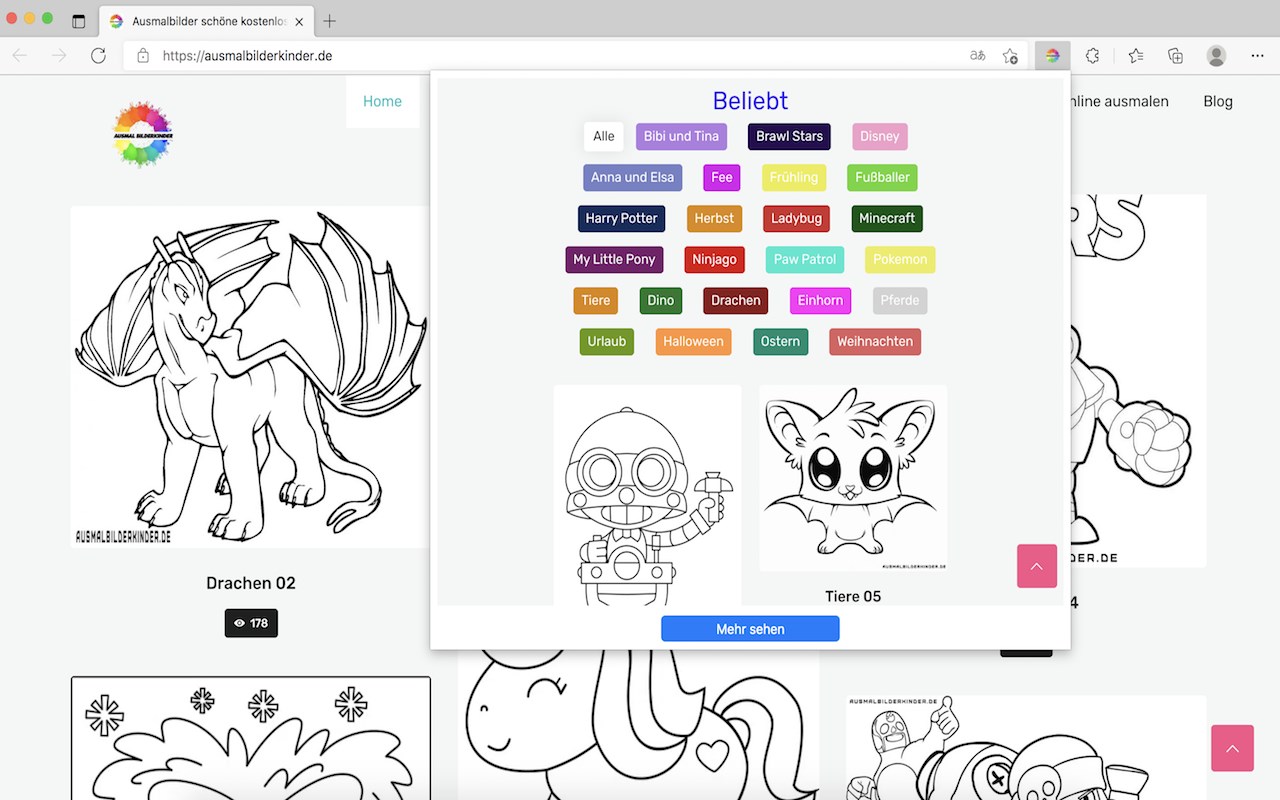Image resolution: width=1280 pixels, height=800 pixels.
Task: Click popup scroll-to-top arrow button
Action: coord(1037,566)
